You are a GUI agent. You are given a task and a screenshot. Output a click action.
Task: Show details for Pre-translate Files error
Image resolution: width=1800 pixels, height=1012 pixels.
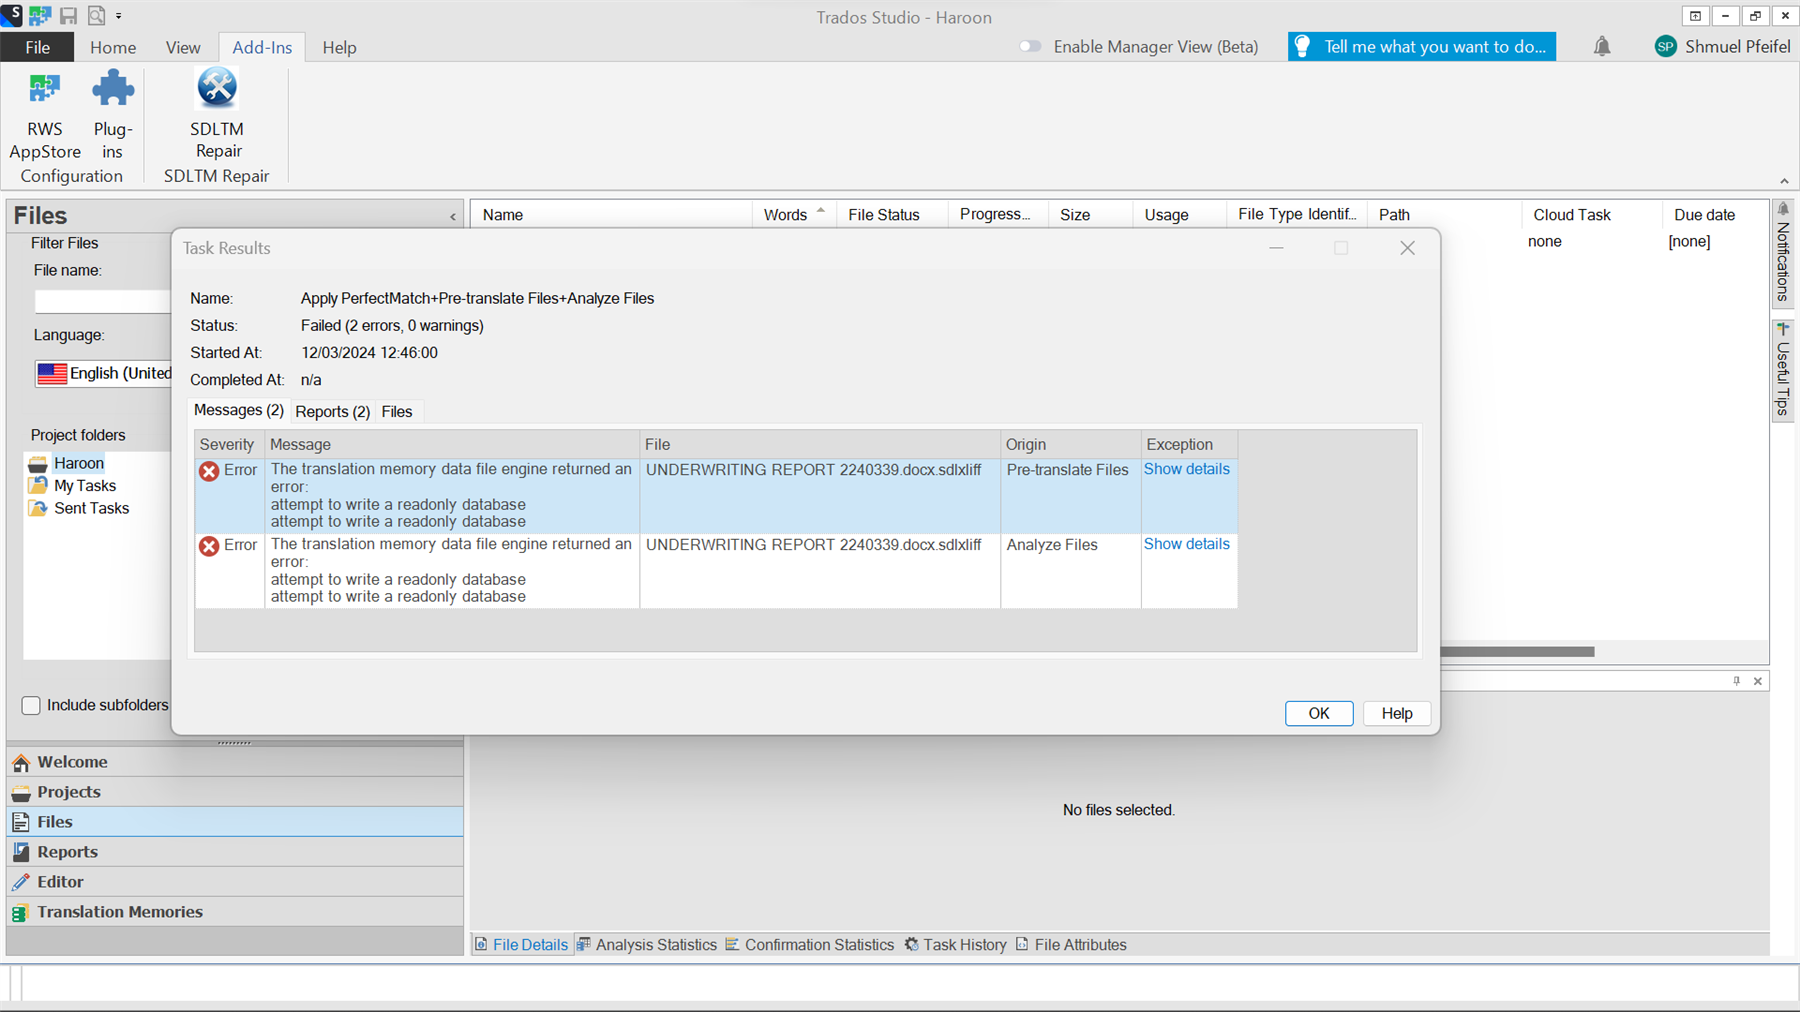click(1187, 469)
